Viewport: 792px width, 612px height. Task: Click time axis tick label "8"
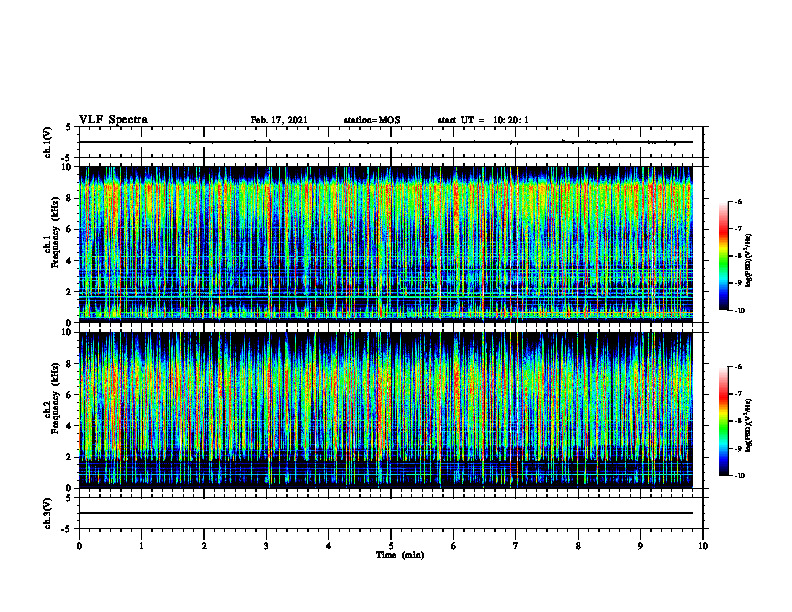click(x=578, y=546)
